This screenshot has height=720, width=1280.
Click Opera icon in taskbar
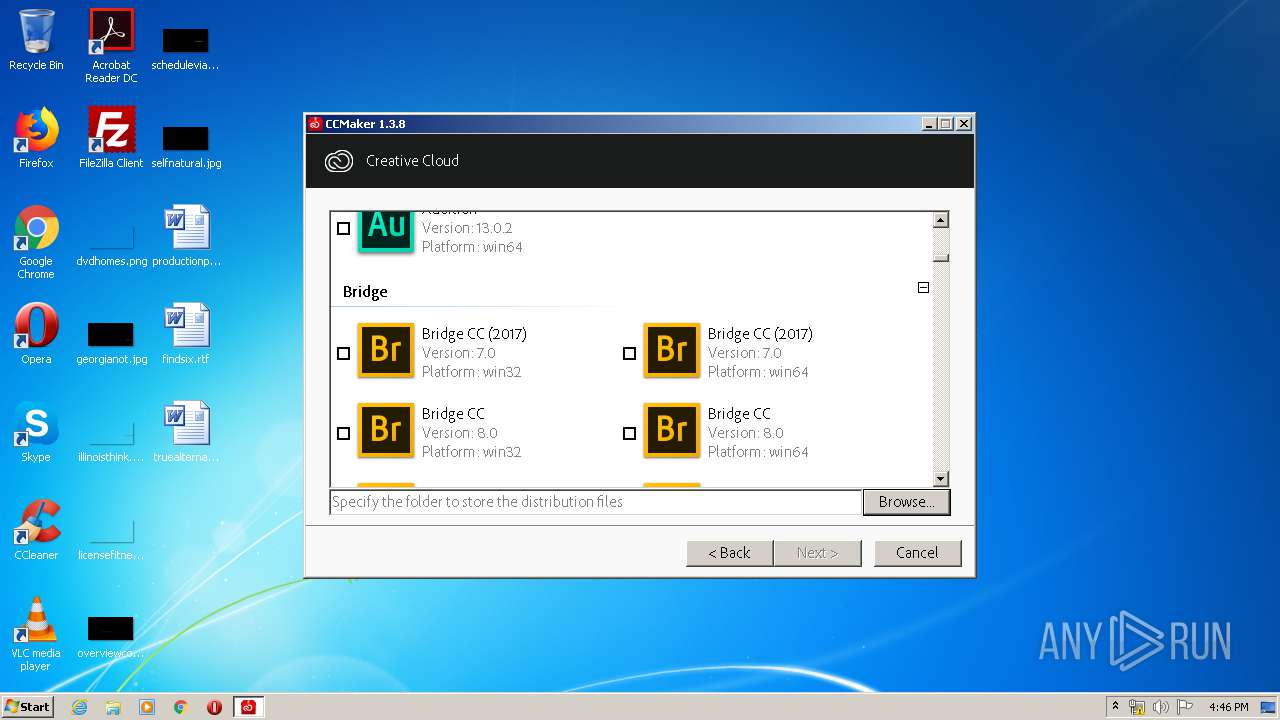tap(214, 707)
